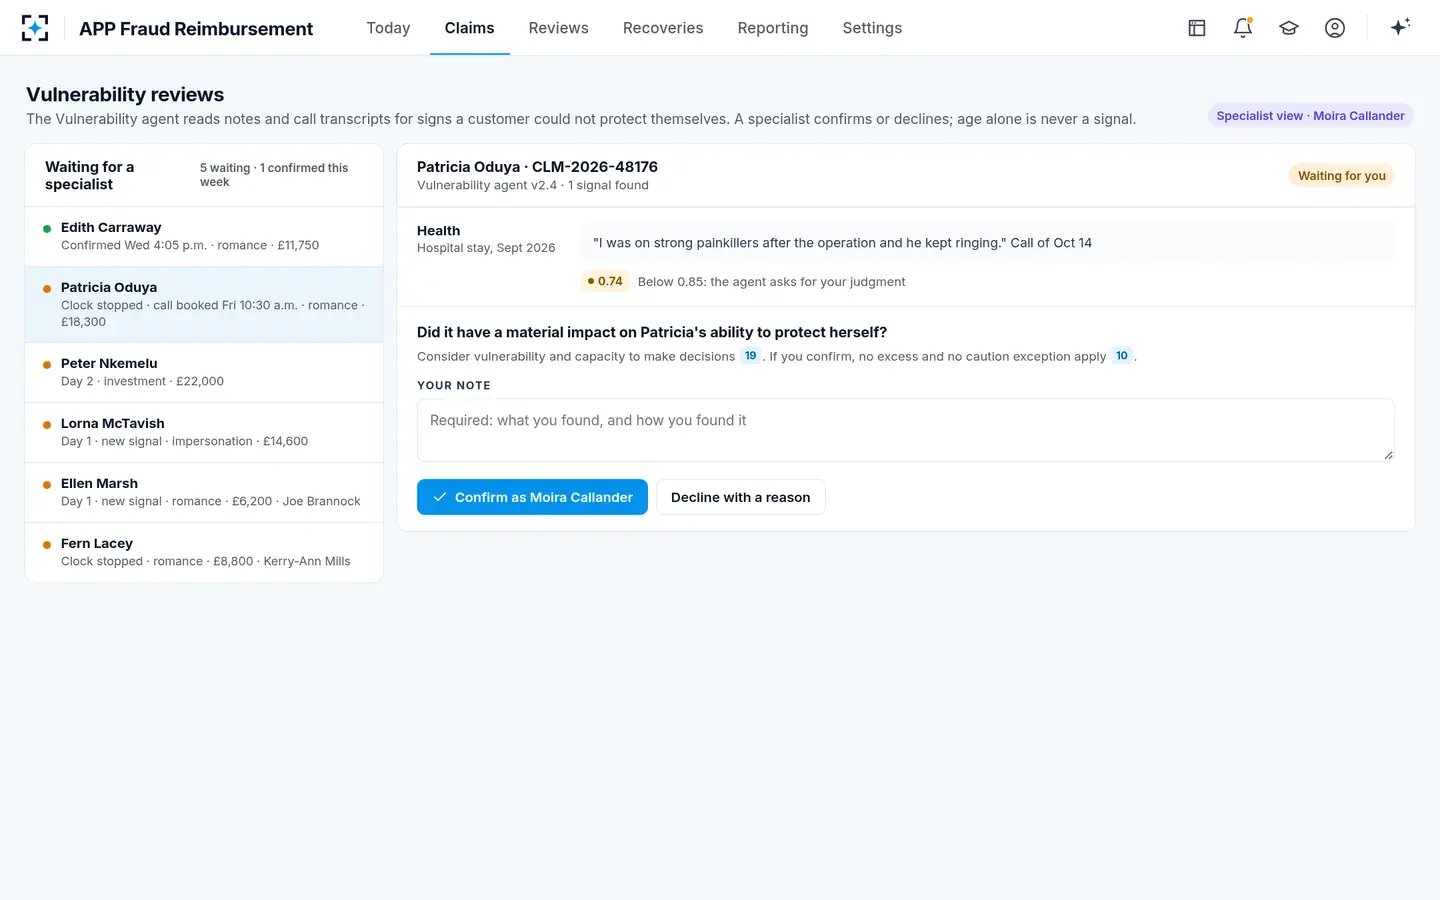Click the Specialist view · Moira Callander badge
Screen dimensions: 1440x900
pyautogui.click(x=1310, y=116)
